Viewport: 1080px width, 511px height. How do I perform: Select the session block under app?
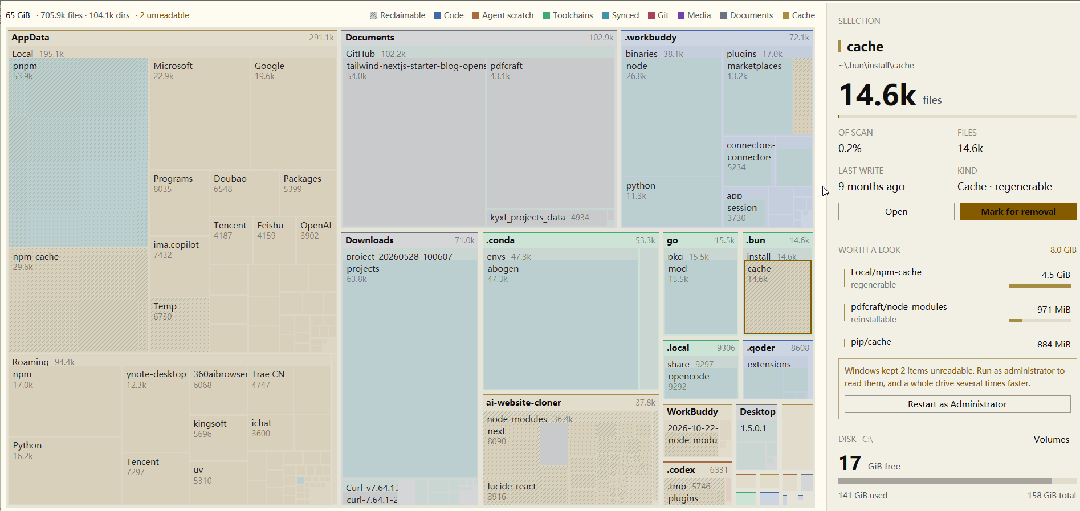[x=745, y=213]
